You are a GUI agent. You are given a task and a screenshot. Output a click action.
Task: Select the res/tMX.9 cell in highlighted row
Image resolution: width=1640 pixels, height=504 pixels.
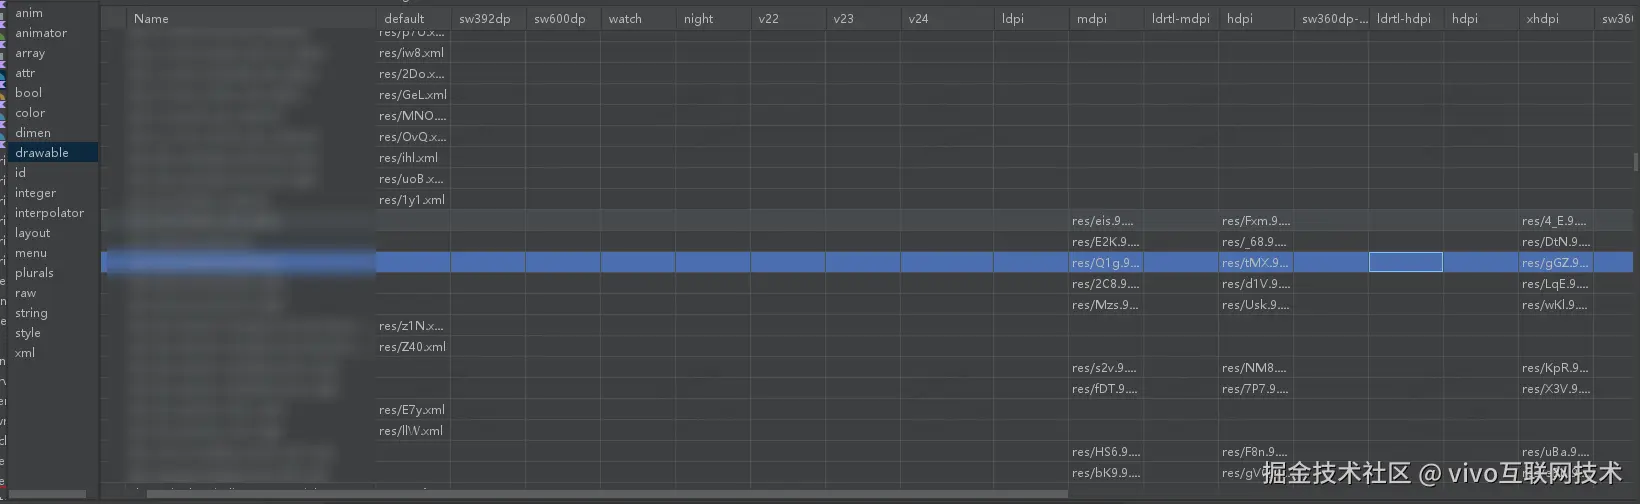tap(1256, 263)
